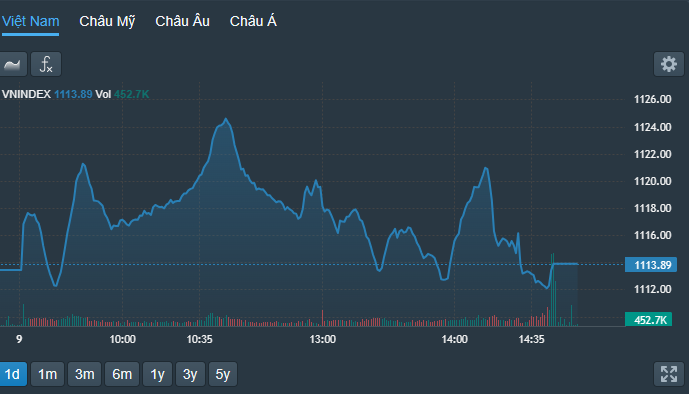689x394 pixels.
Task: Click the 13:00 time axis label
Action: tap(323, 340)
